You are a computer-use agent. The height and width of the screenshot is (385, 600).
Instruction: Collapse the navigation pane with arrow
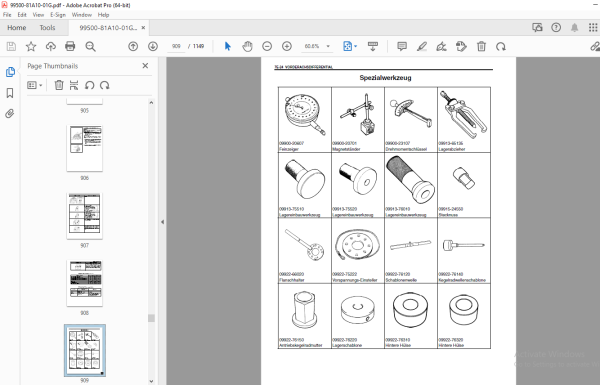click(x=162, y=222)
